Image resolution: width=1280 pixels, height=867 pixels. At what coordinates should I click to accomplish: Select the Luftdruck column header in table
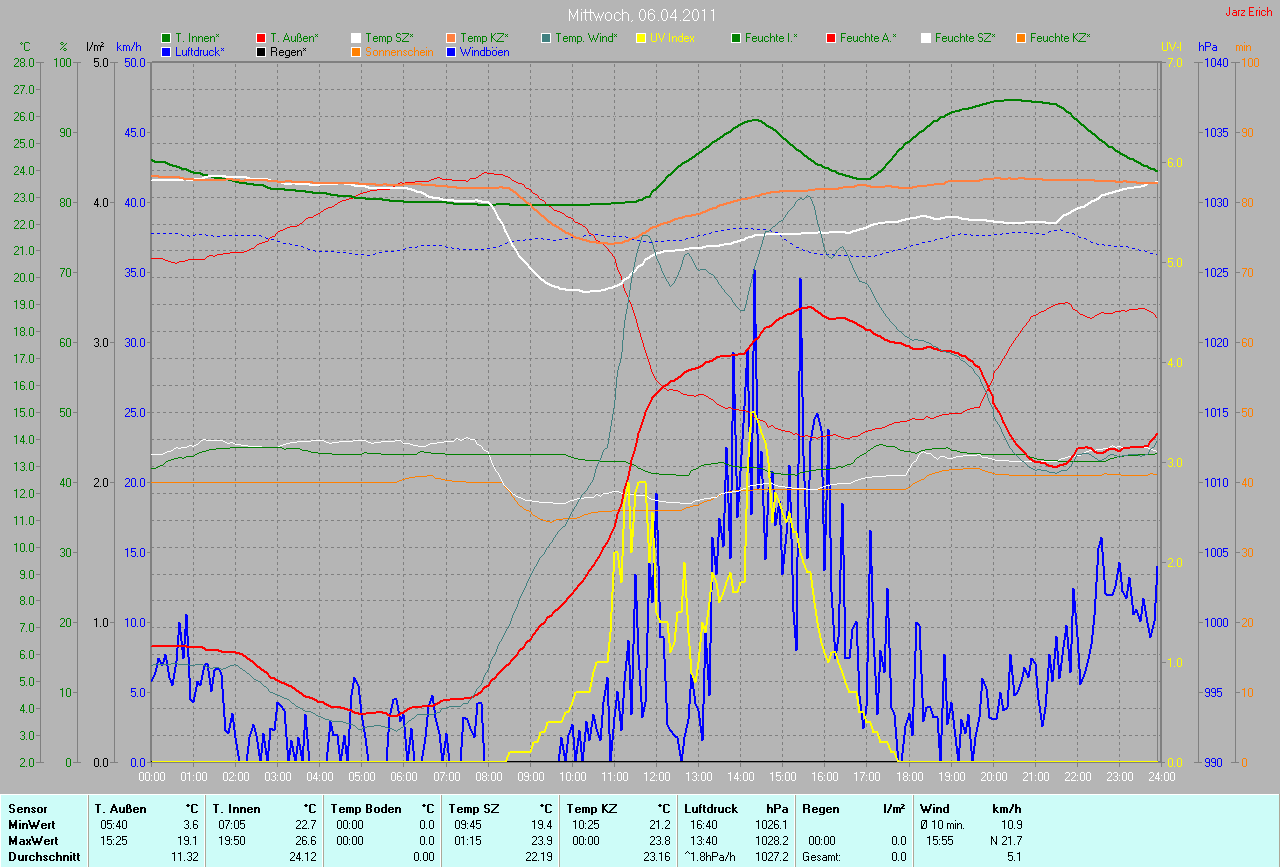click(x=711, y=808)
